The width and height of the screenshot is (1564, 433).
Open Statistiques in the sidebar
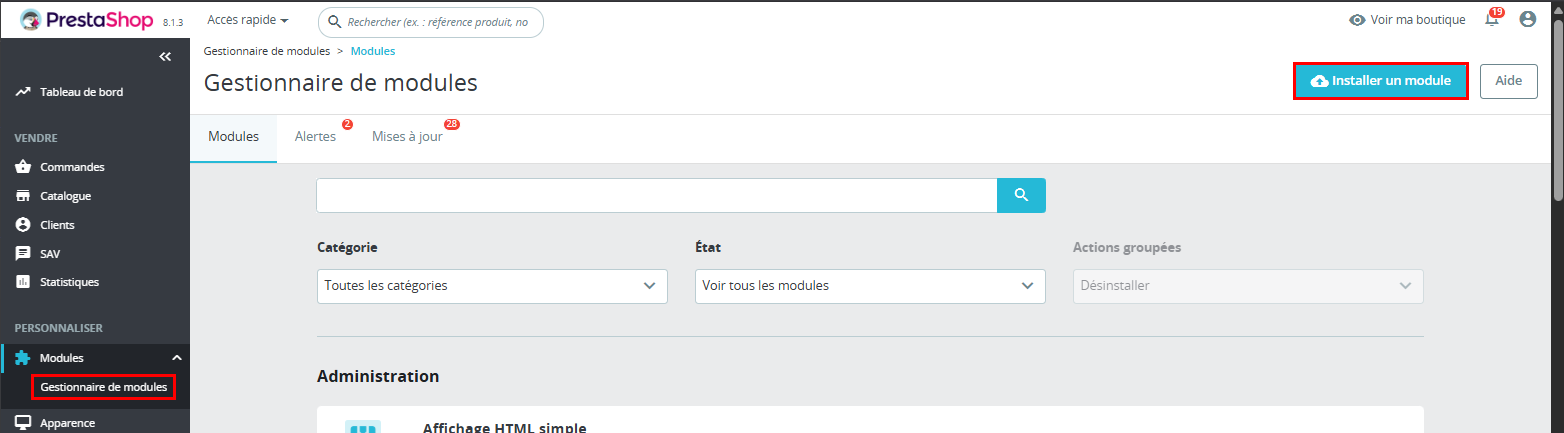tap(69, 282)
